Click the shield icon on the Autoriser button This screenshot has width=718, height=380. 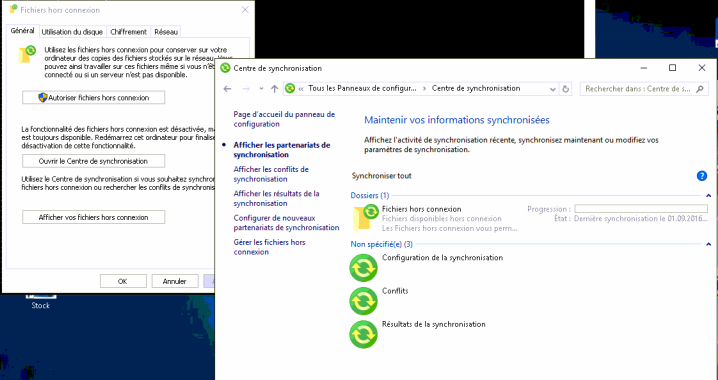pos(43,98)
